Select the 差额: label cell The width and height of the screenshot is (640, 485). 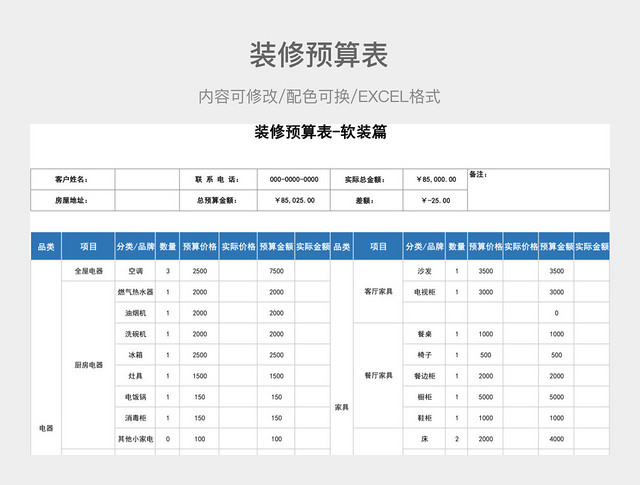[x=367, y=200]
